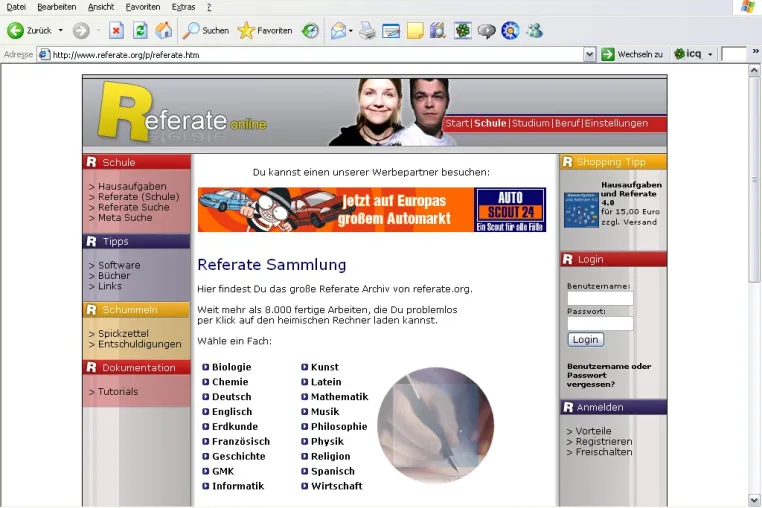Image resolution: width=762 pixels, height=508 pixels.
Task: Click the green Zurück back arrow
Action: (15, 31)
